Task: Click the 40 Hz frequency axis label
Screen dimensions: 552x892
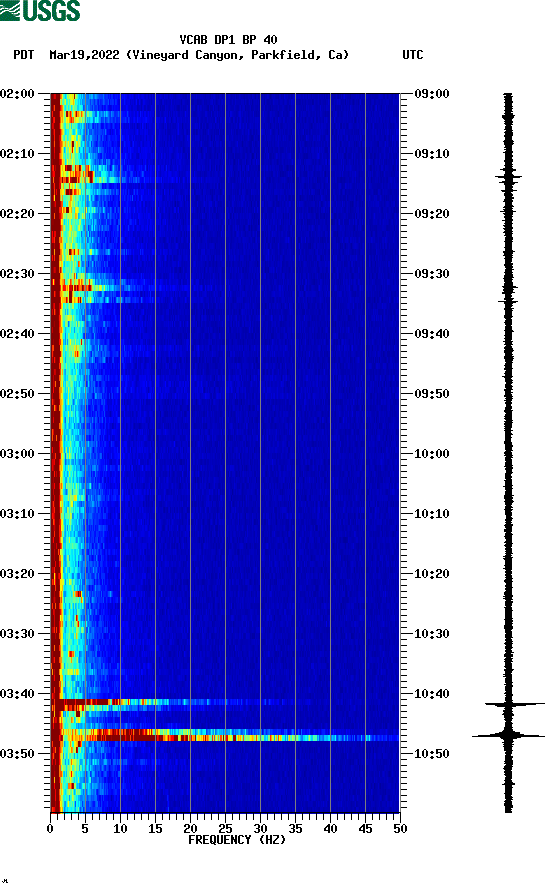Action: [x=331, y=829]
